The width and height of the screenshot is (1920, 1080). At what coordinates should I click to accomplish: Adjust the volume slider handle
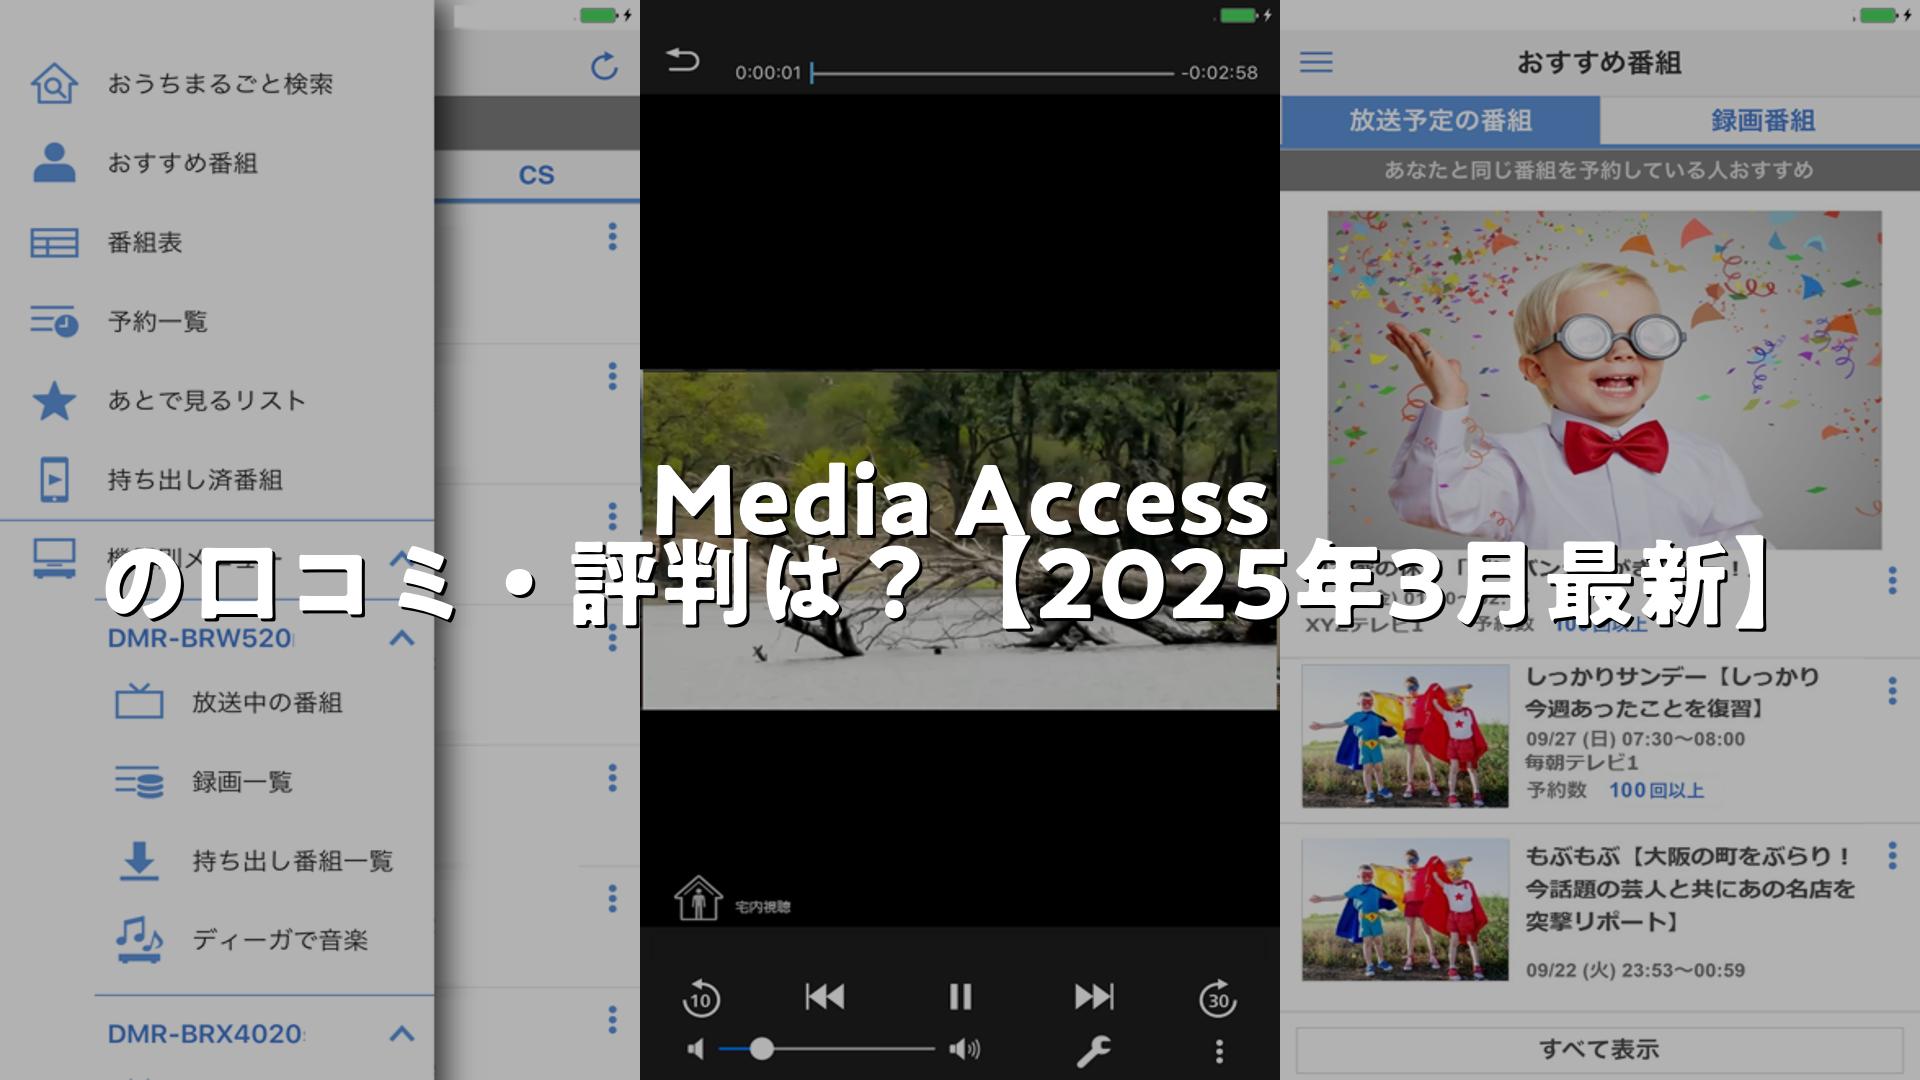pos(762,1049)
